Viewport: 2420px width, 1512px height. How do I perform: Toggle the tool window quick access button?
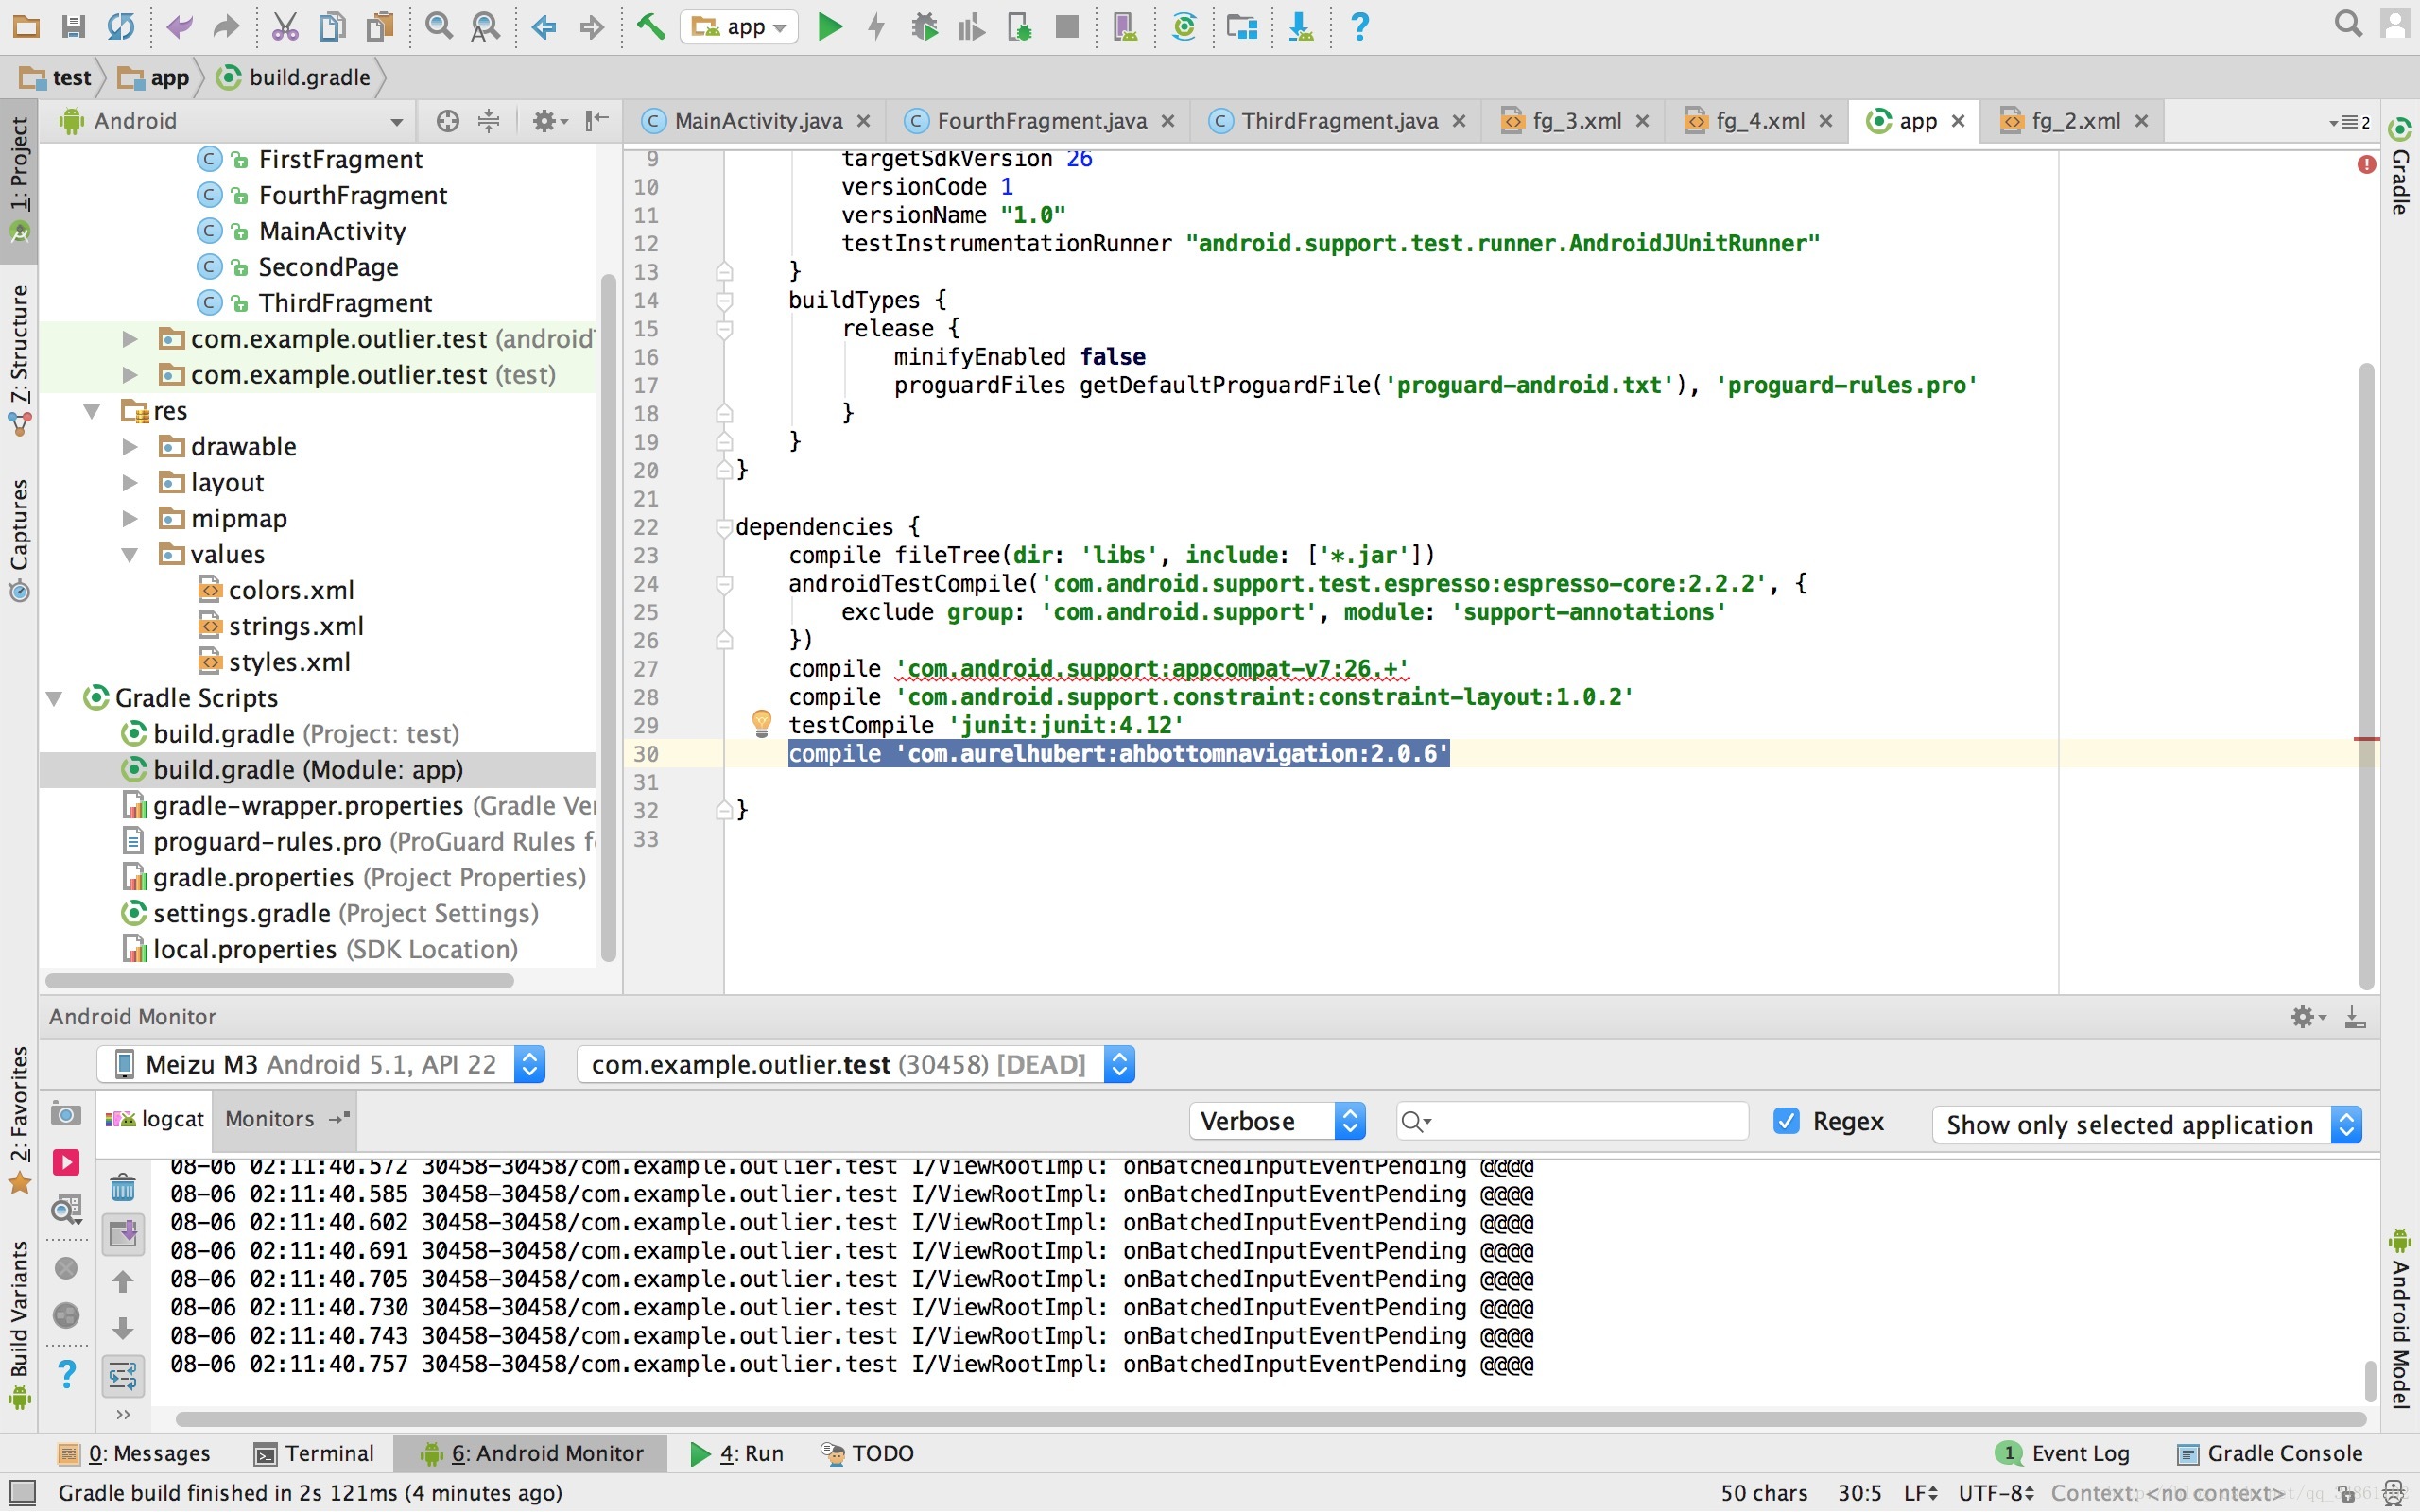21,1494
